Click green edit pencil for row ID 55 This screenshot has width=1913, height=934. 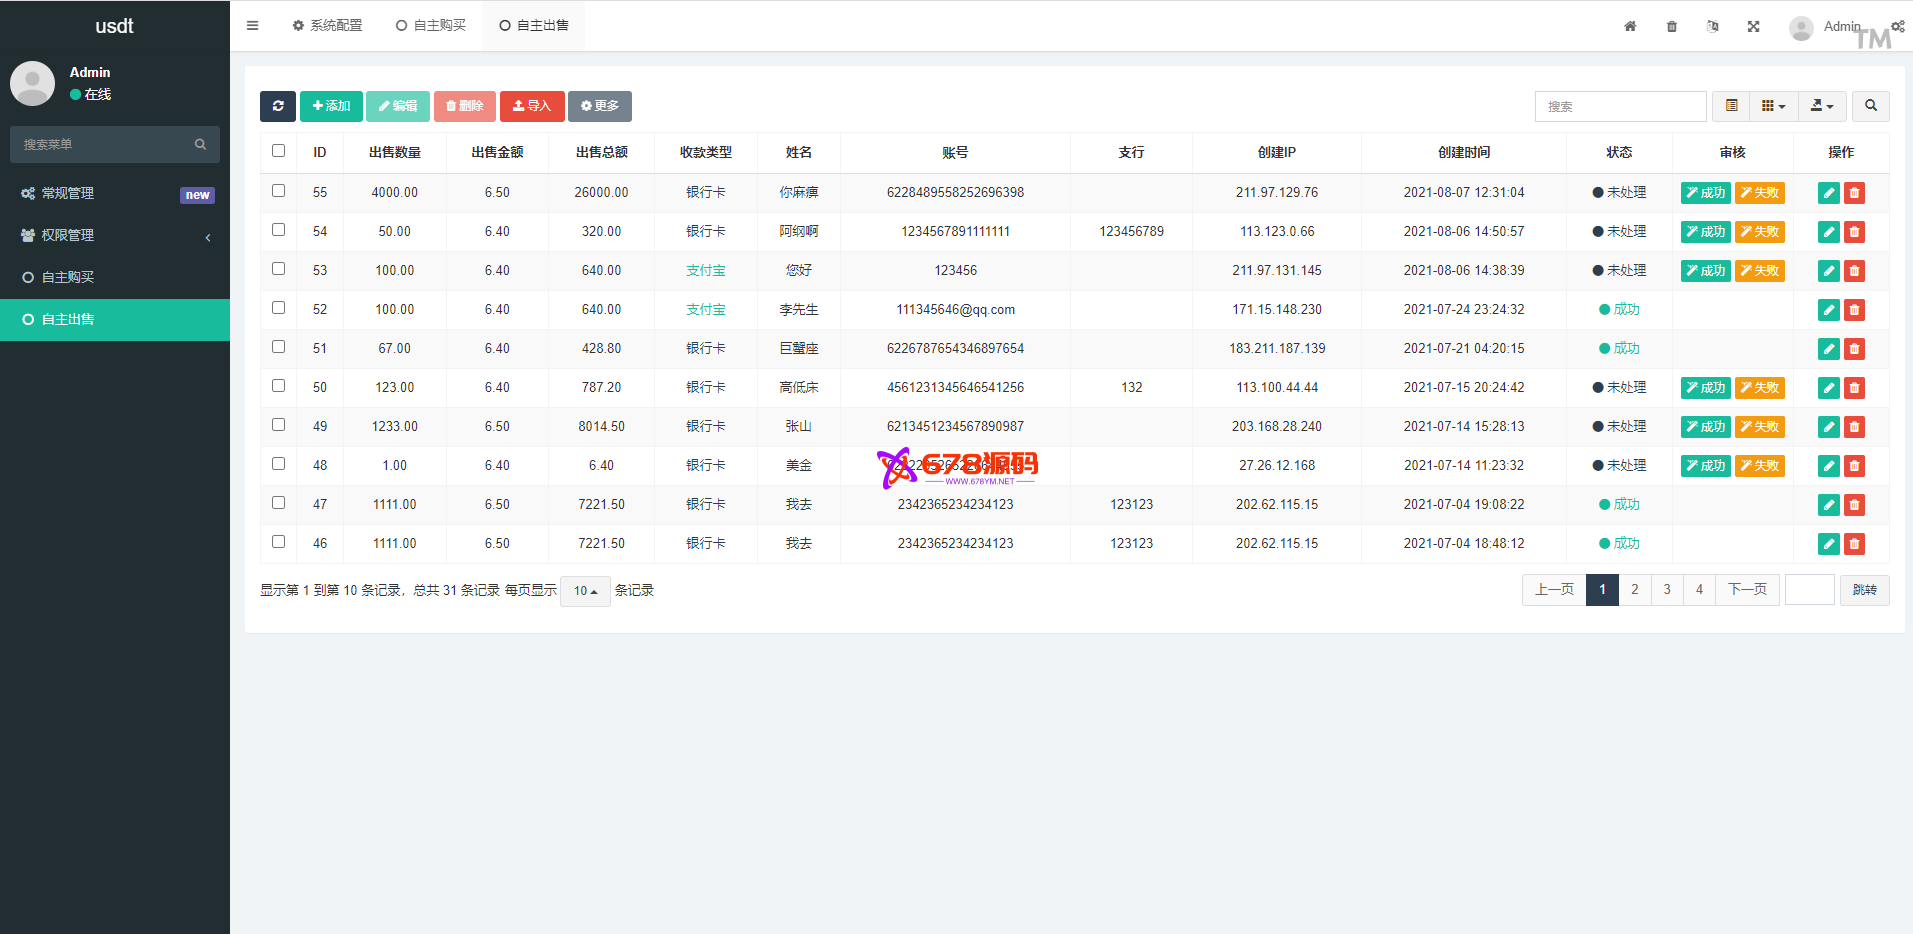[x=1828, y=193]
